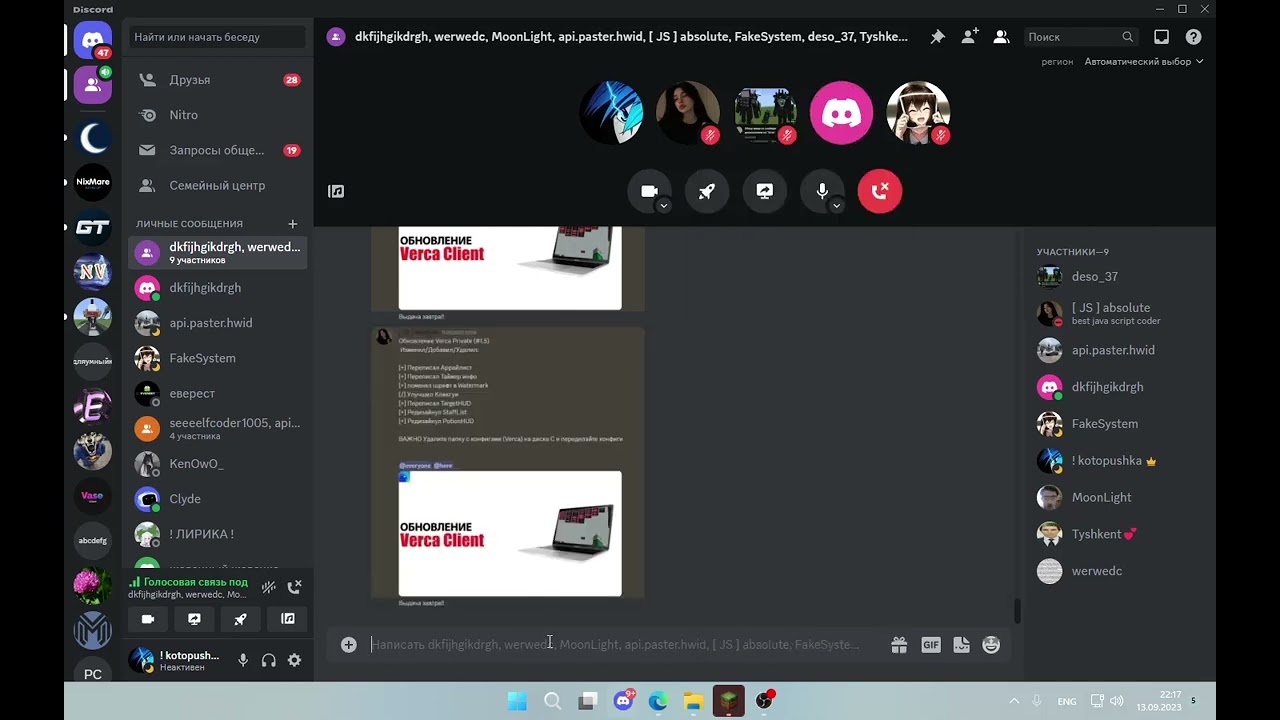Open the KenOwO_ direct message
Image resolution: width=1280 pixels, height=720 pixels.
(x=218, y=464)
